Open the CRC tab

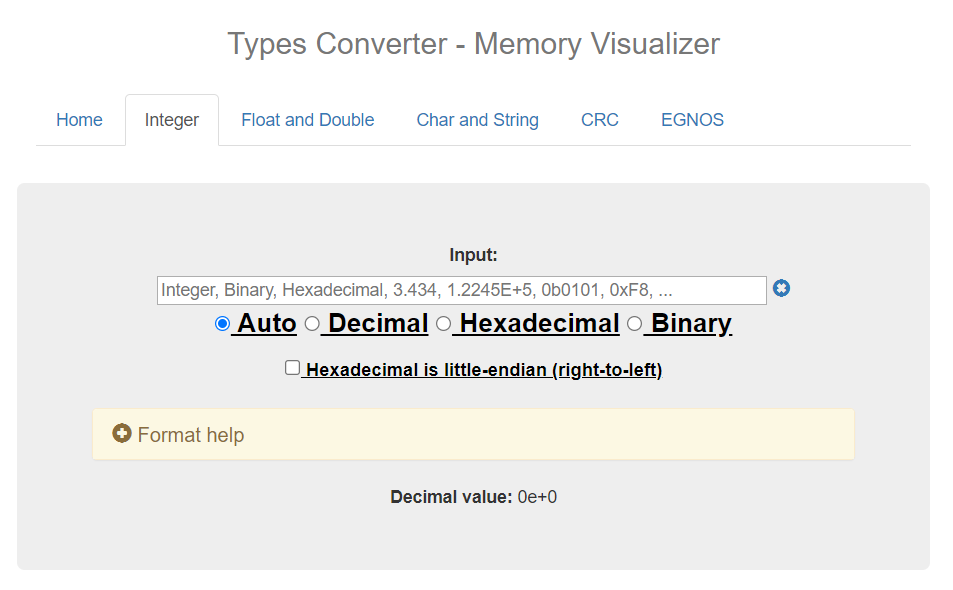tap(599, 120)
